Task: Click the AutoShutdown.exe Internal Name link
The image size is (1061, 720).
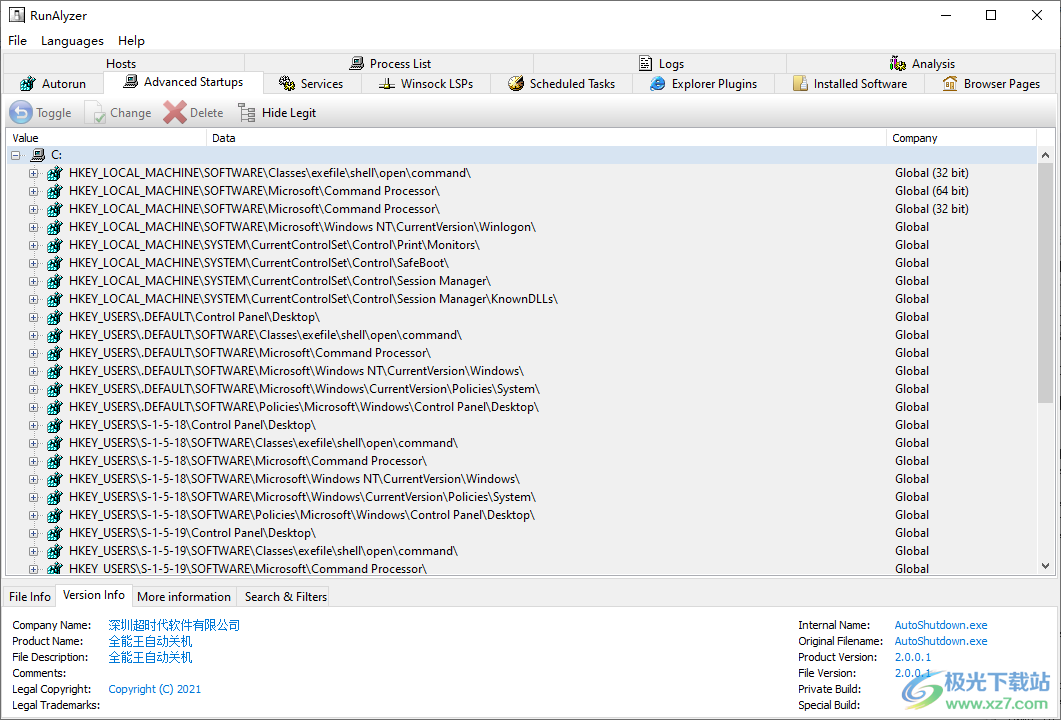Action: [941, 625]
